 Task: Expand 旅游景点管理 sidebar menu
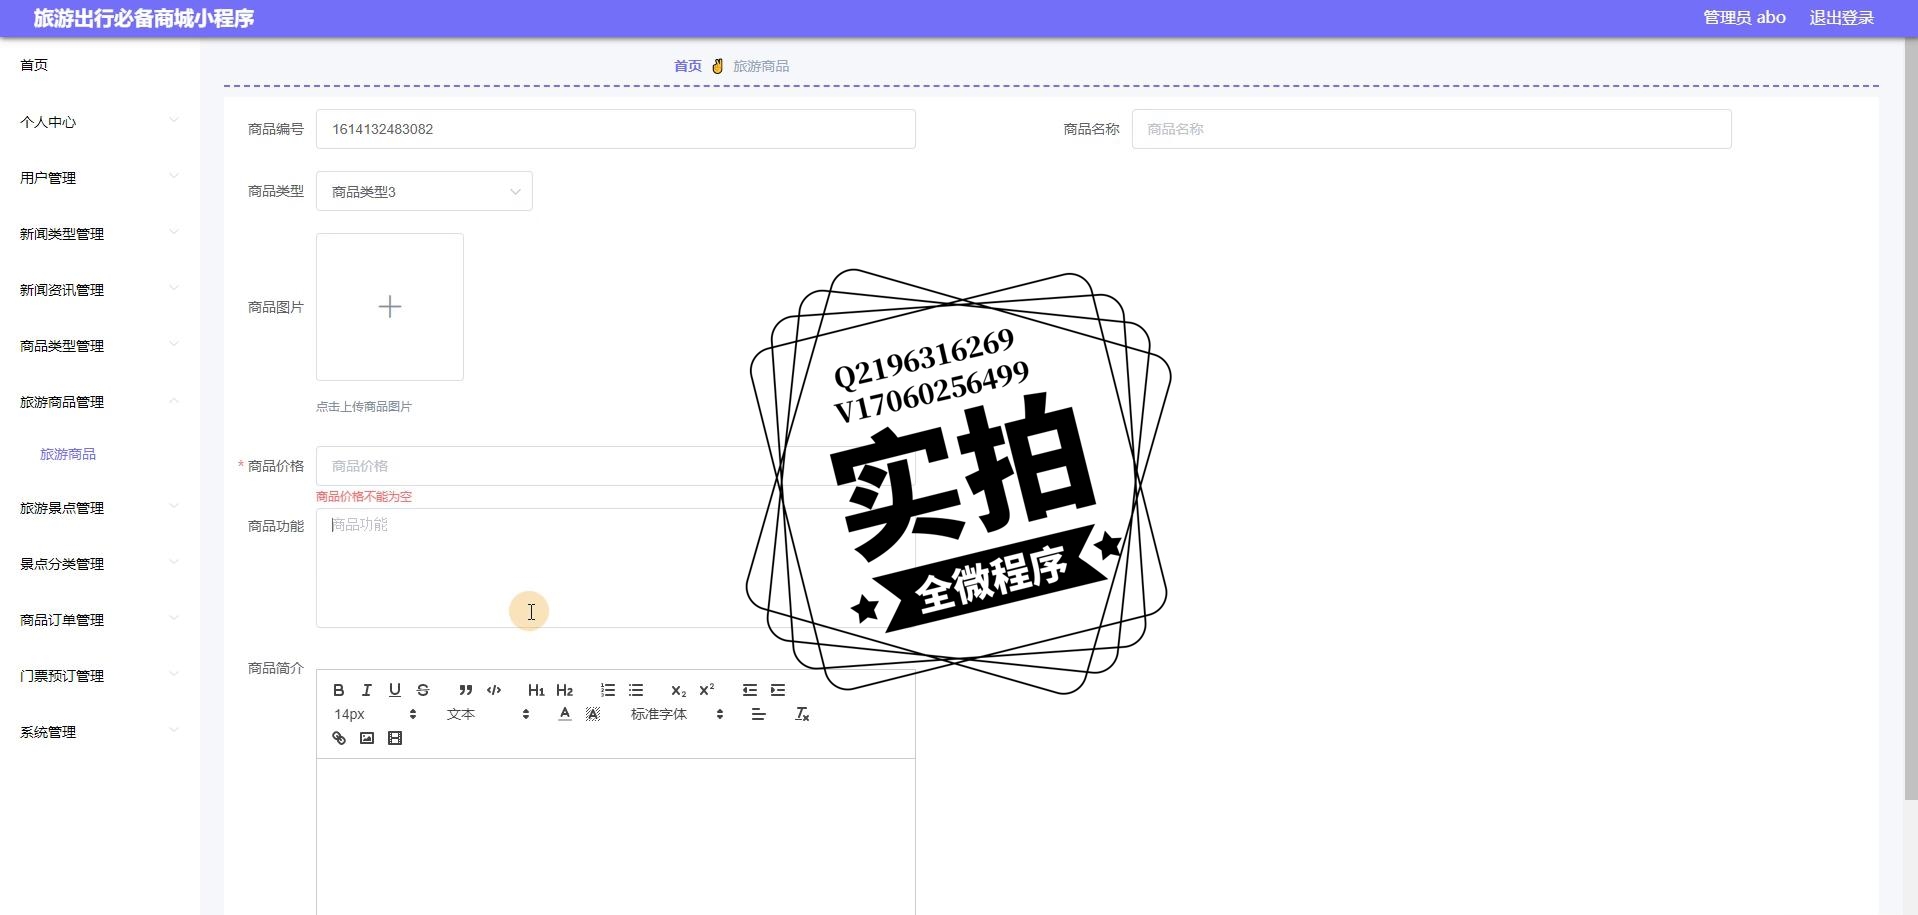[x=100, y=508]
